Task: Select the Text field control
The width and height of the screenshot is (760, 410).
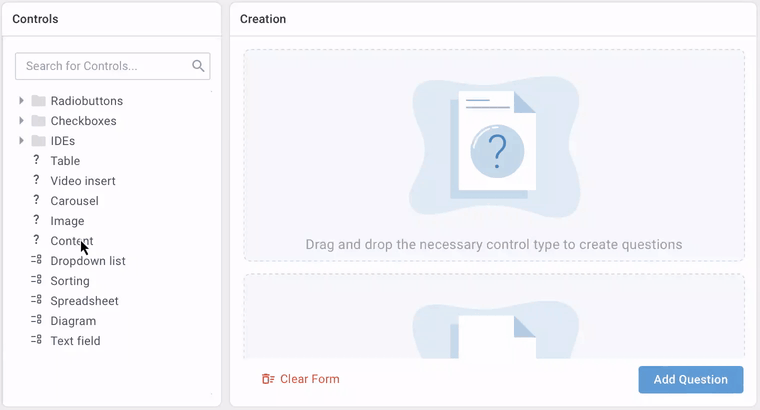Action: (x=75, y=341)
